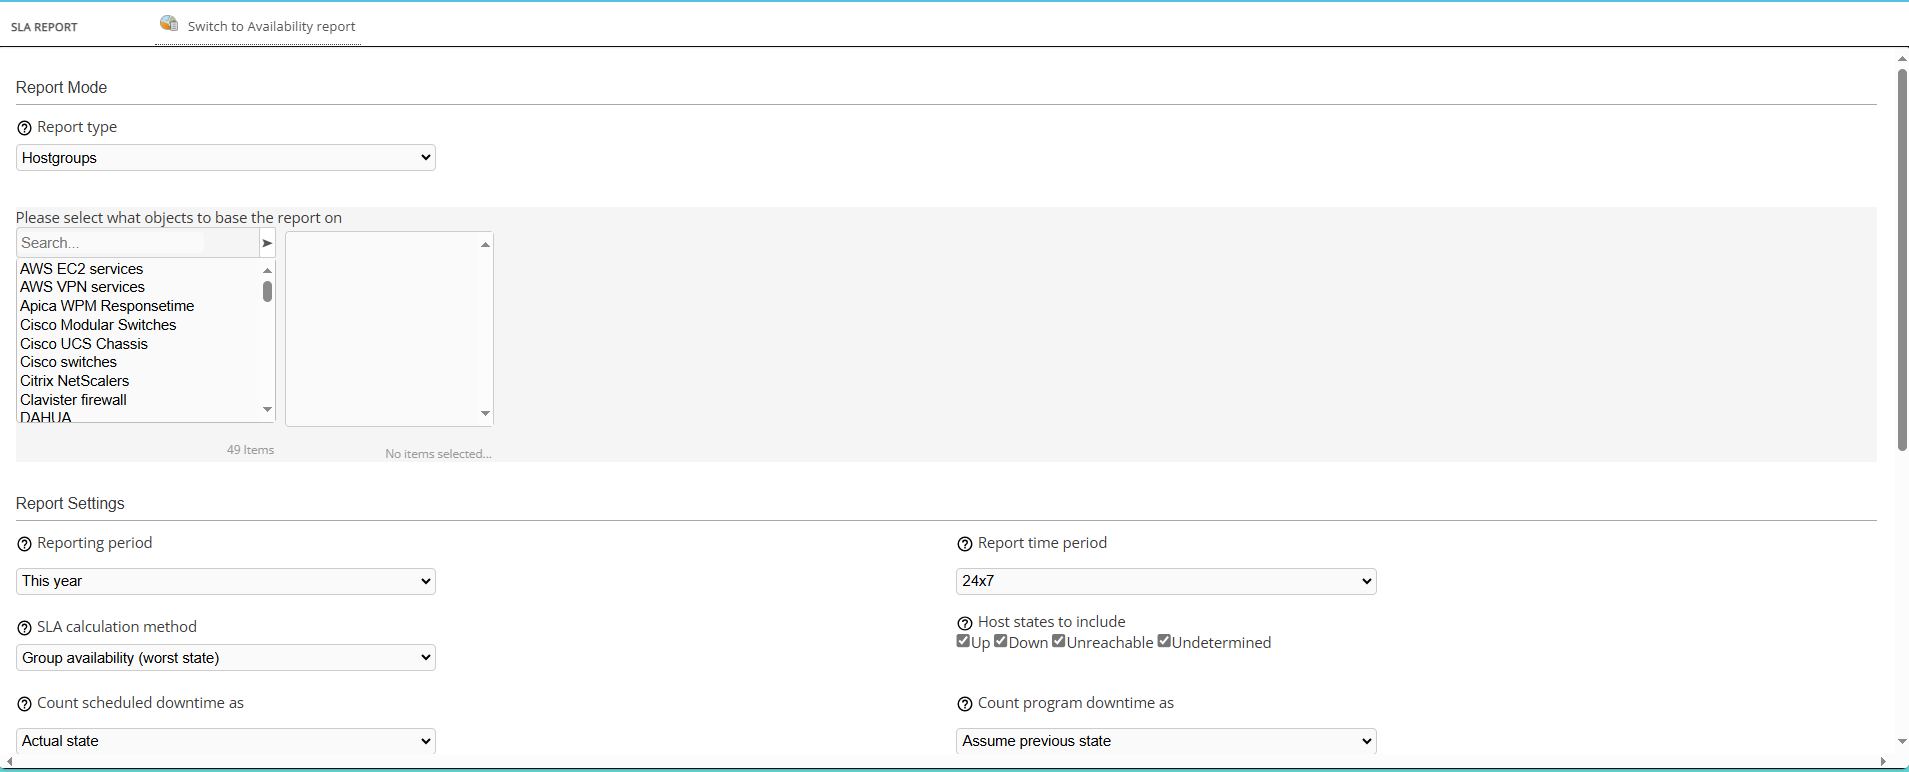The width and height of the screenshot is (1909, 772).
Task: Open the Reporting period This year dropdown
Action: click(226, 581)
